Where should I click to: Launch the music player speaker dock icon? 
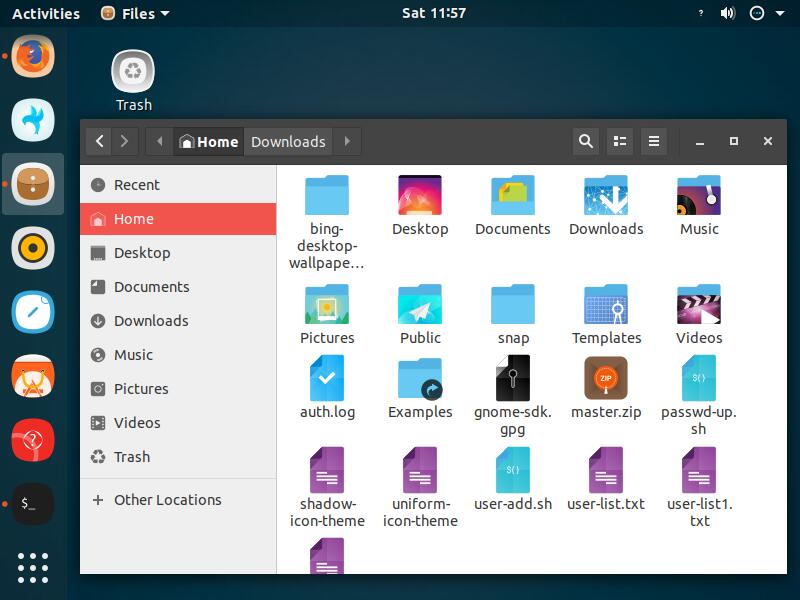[x=33, y=248]
